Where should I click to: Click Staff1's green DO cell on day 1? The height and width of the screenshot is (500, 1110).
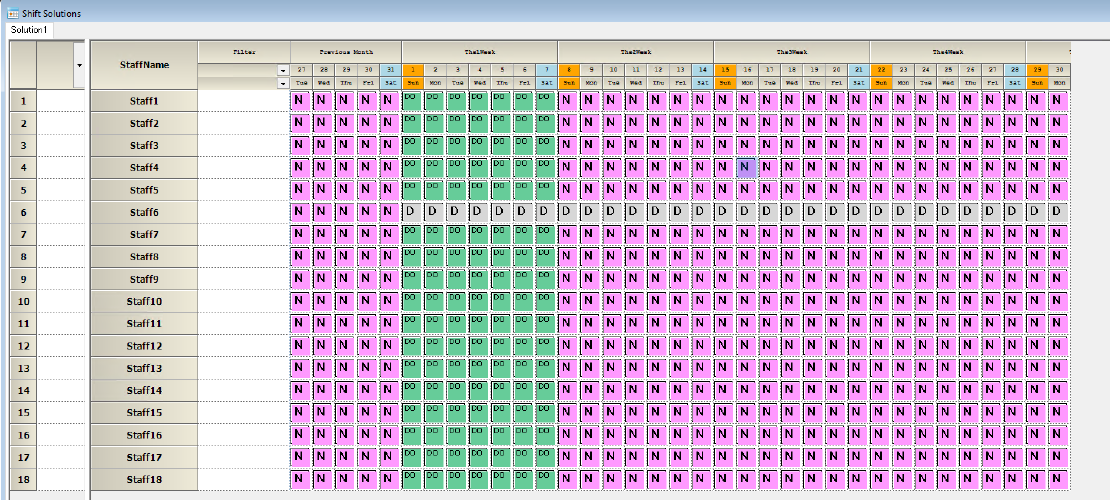[x=413, y=101]
